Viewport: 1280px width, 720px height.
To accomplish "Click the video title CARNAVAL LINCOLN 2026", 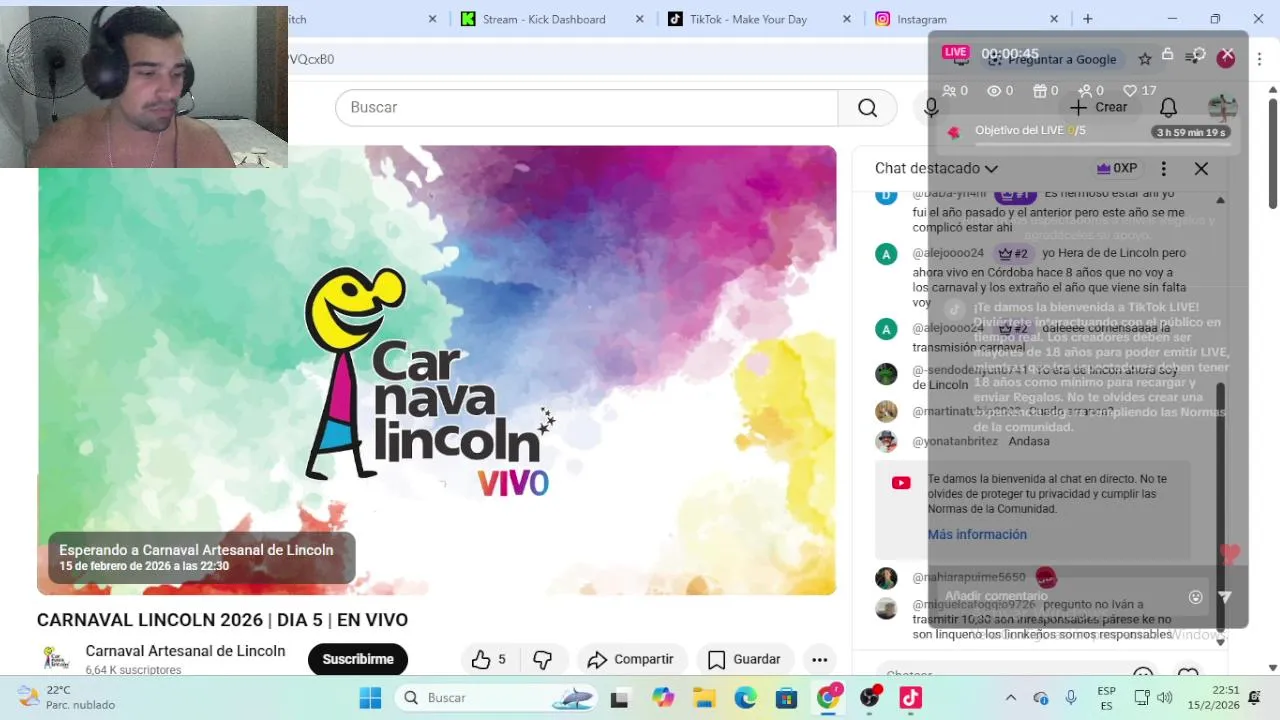I will pos(222,620).
